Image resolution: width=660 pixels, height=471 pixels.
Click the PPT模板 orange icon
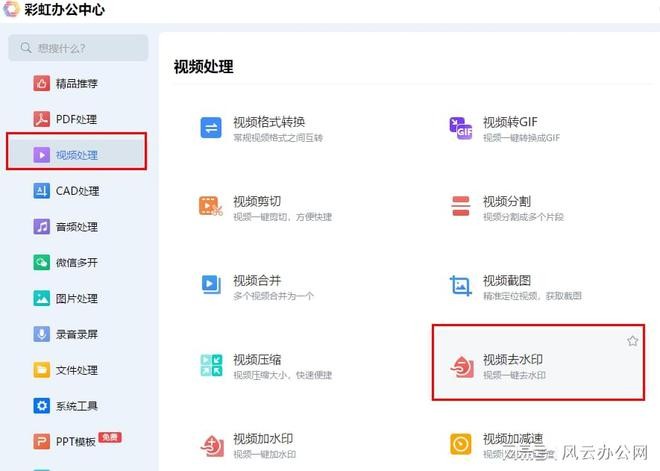pyautogui.click(x=41, y=442)
